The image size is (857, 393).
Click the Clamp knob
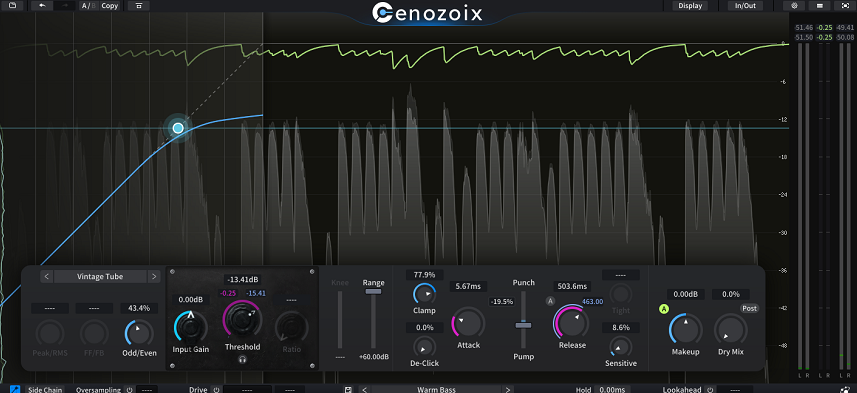[425, 294]
